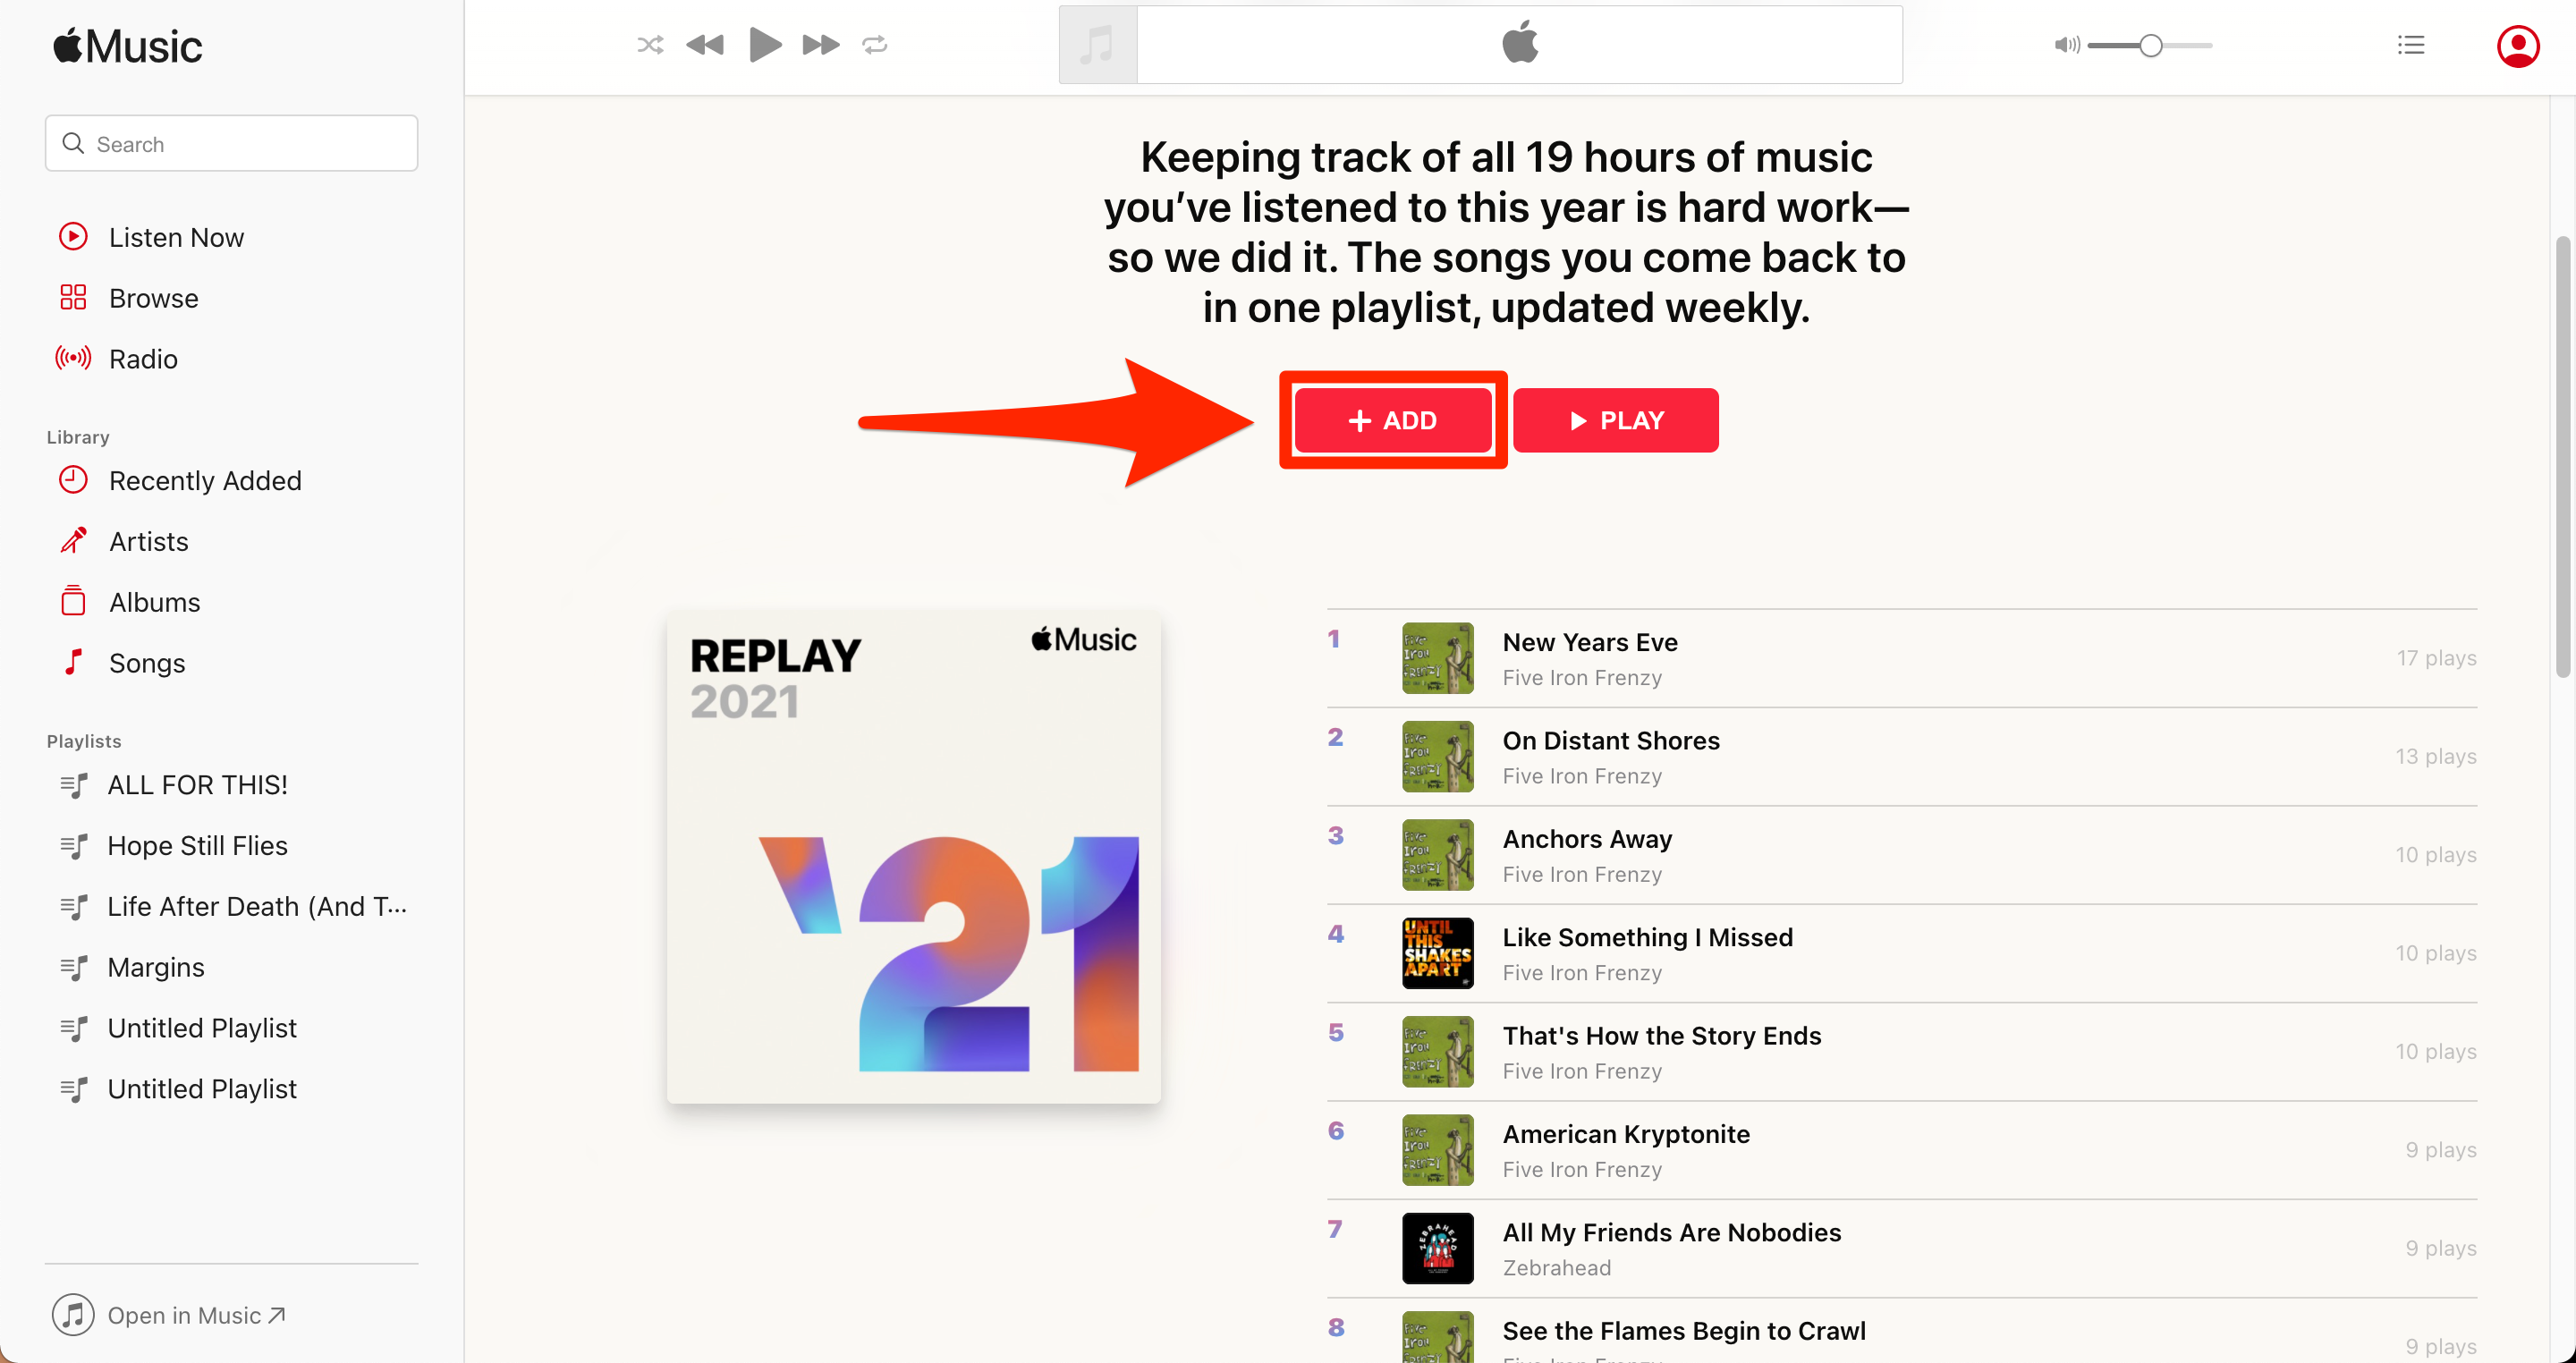Expand the Hope Still Flies playlist
The image size is (2576, 1363).
[x=196, y=845]
